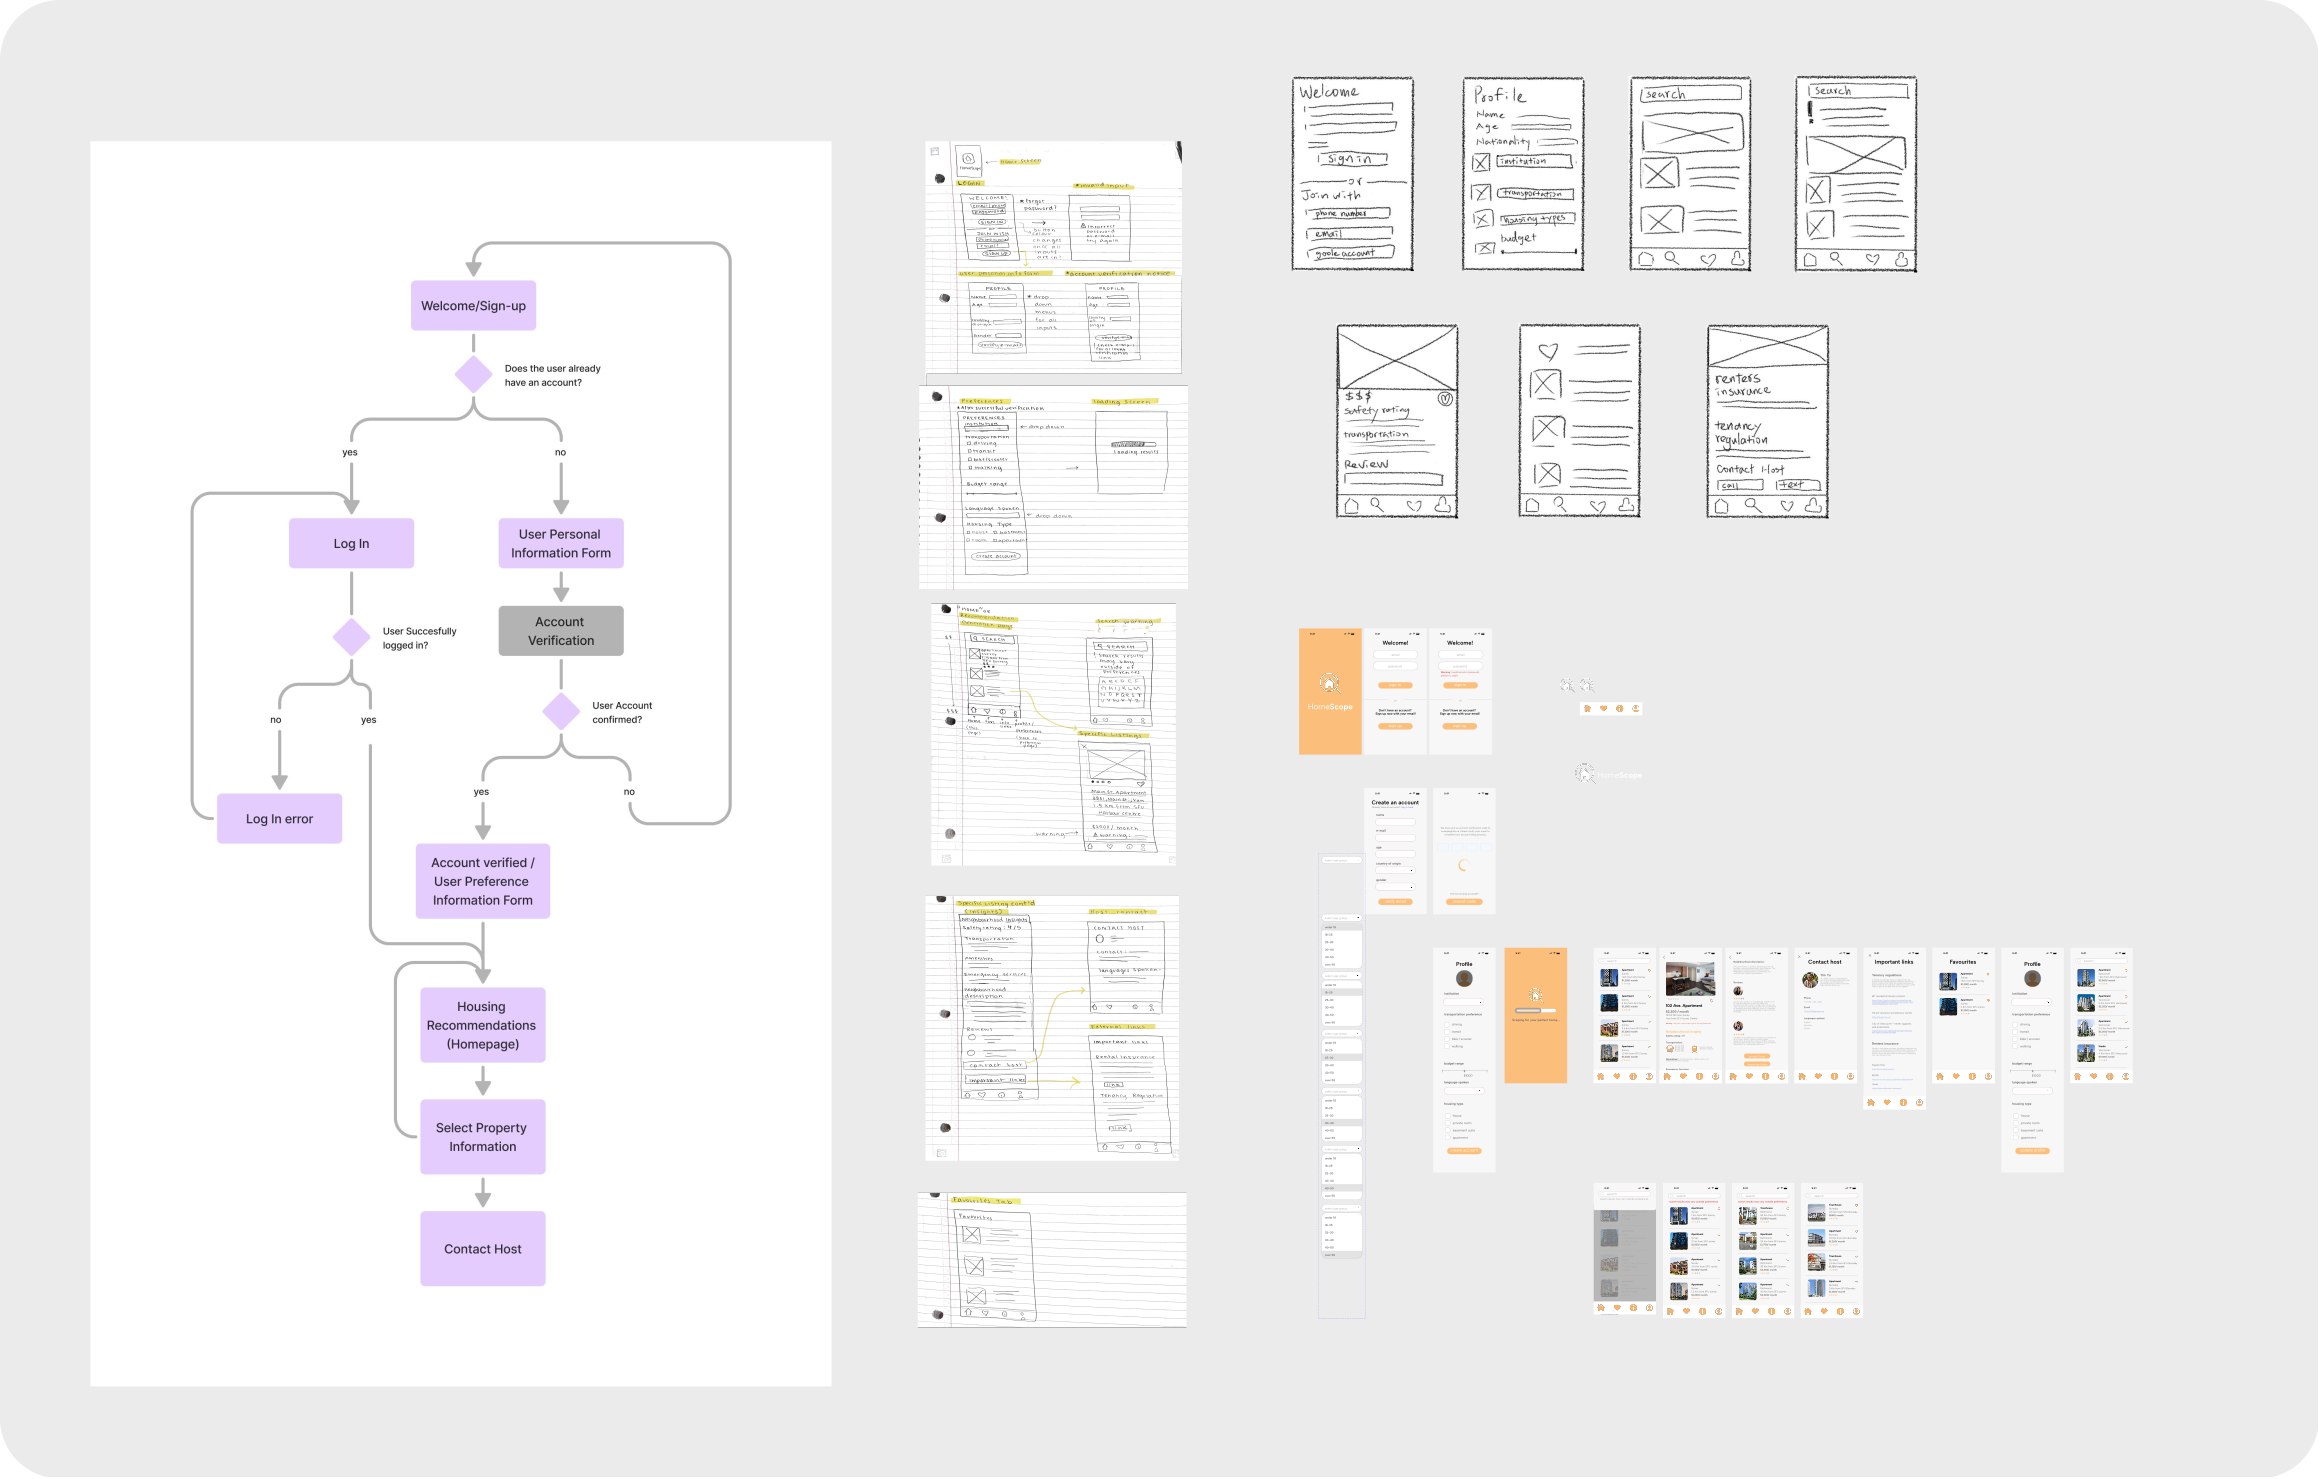2319x1479 pixels.
Task: Check 'apartment' on the create-account Profile mockup
Action: (x=1448, y=1137)
